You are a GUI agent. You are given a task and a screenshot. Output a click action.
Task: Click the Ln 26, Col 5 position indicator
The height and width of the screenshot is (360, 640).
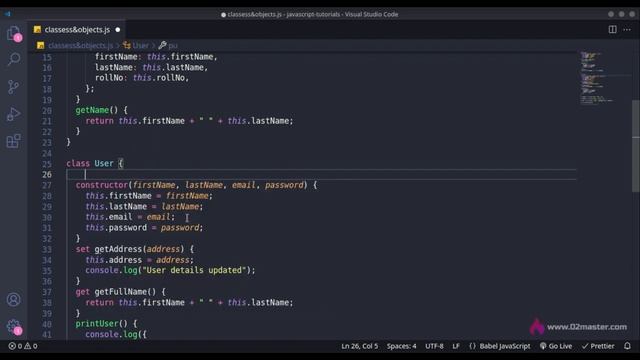[360, 346]
